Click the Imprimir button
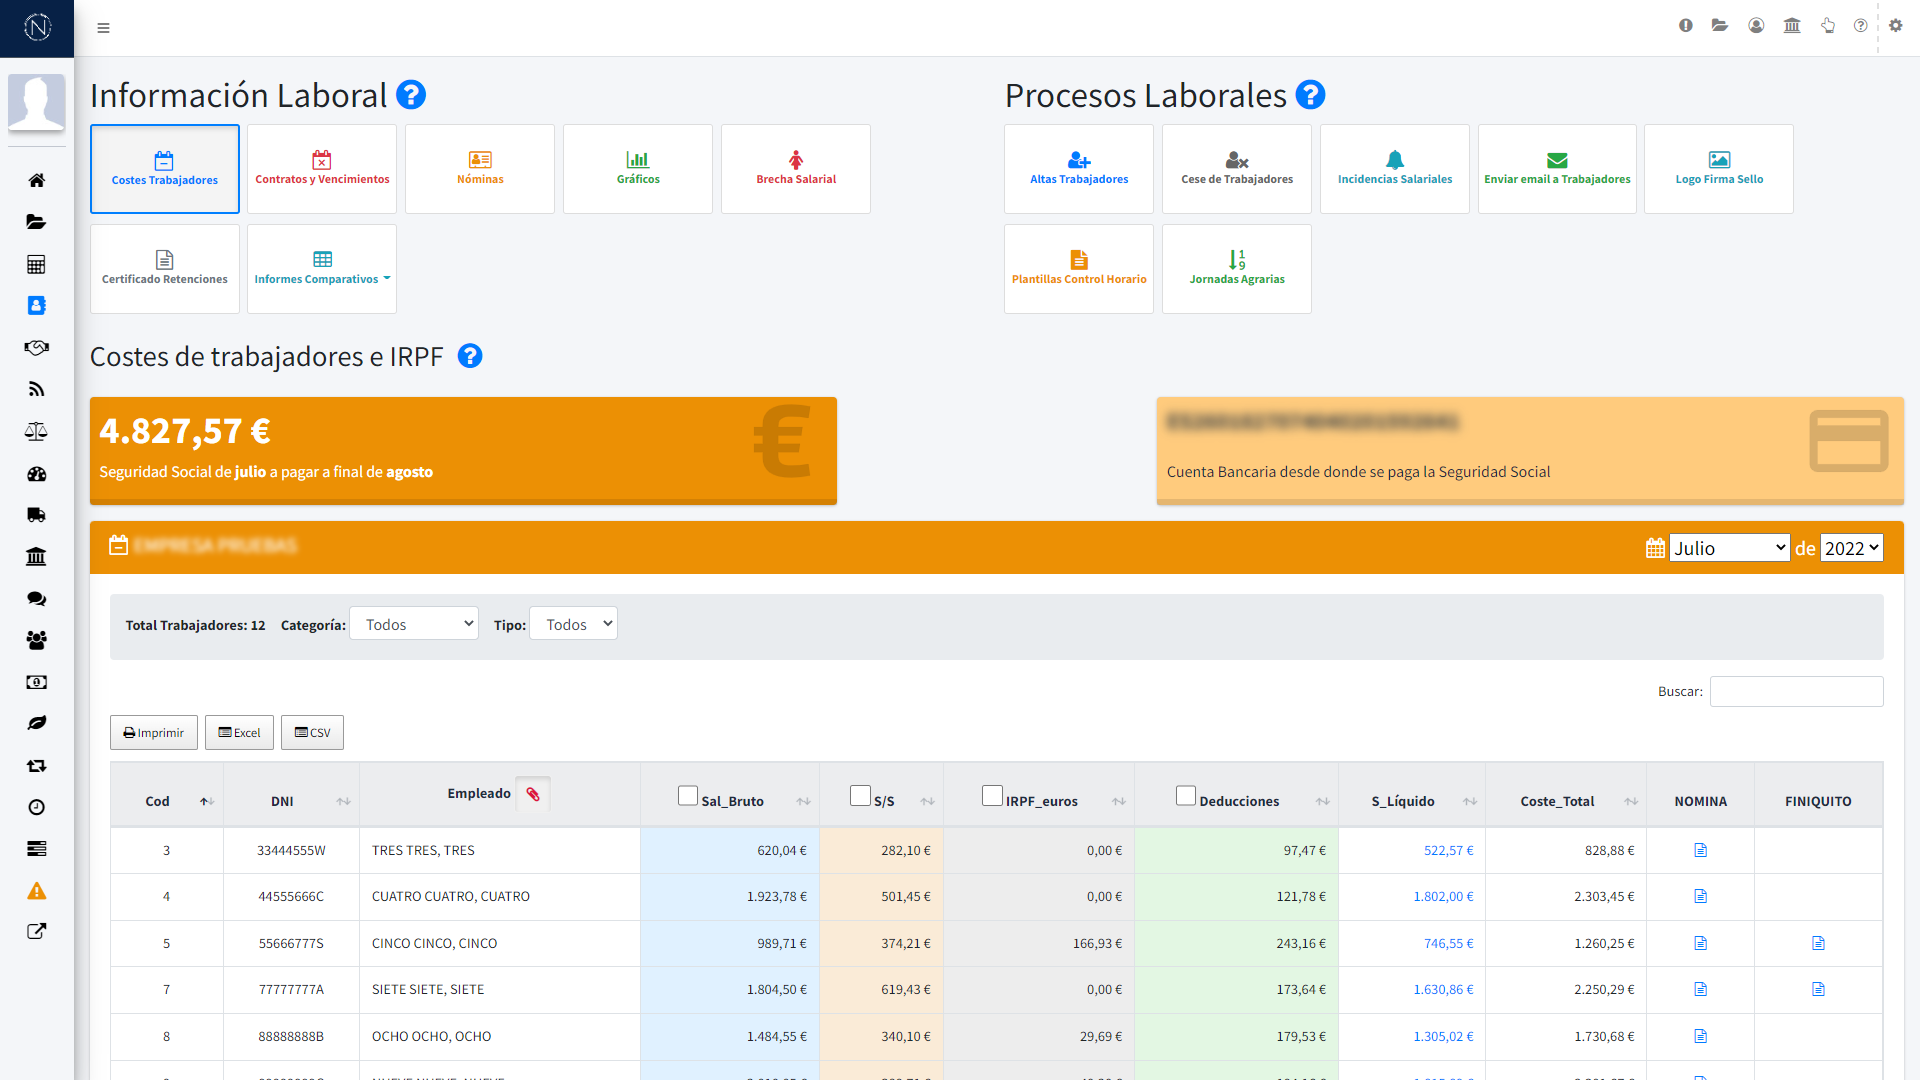1920x1080 pixels. (x=153, y=733)
